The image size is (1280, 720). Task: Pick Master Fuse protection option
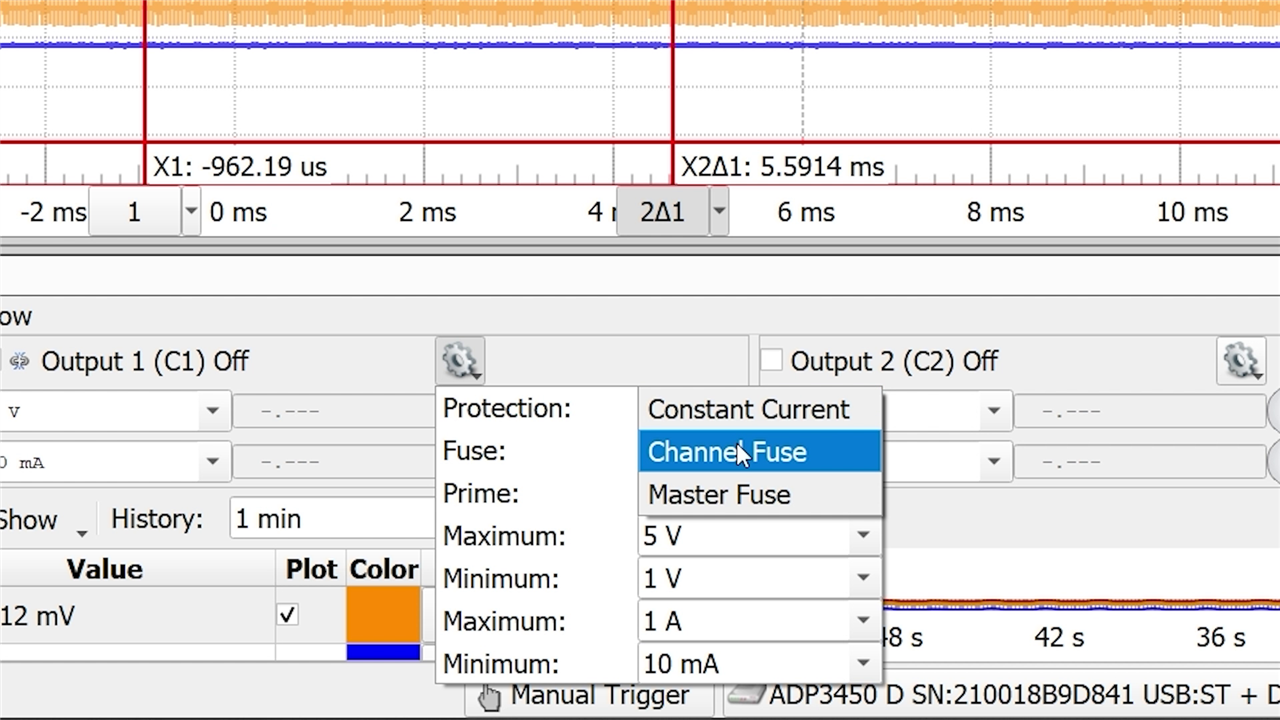(760, 494)
